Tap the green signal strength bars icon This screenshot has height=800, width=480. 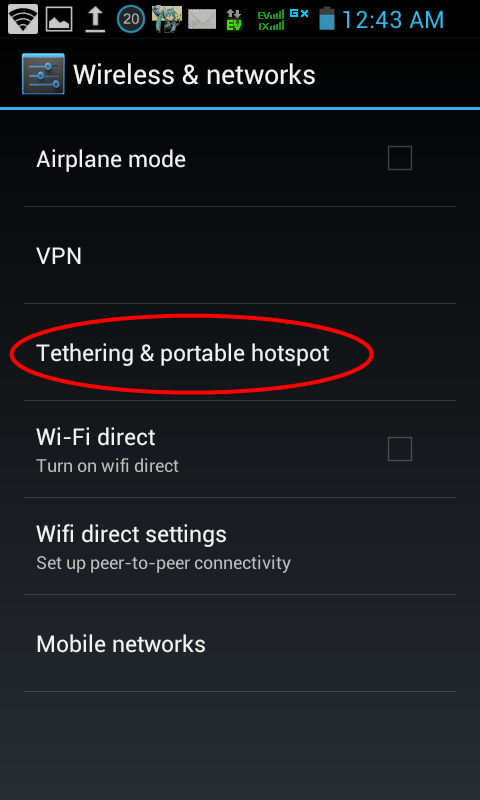click(271, 20)
